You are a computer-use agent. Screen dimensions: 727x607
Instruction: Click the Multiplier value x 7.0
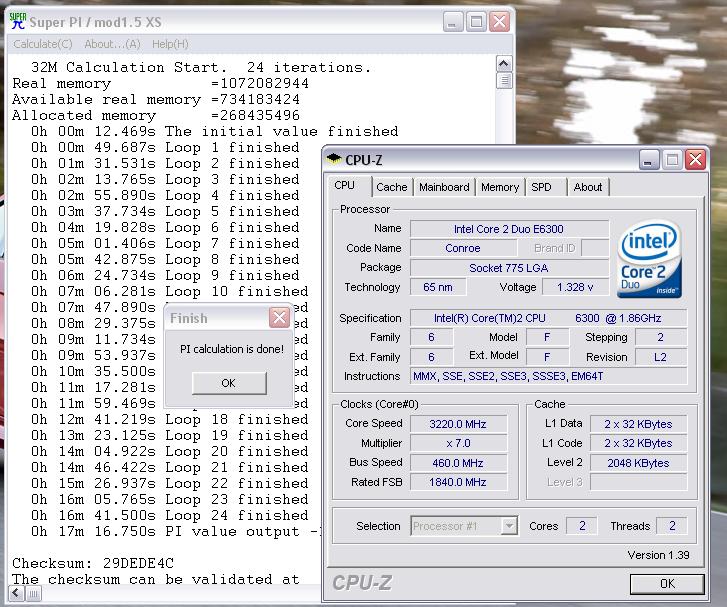(x=458, y=443)
